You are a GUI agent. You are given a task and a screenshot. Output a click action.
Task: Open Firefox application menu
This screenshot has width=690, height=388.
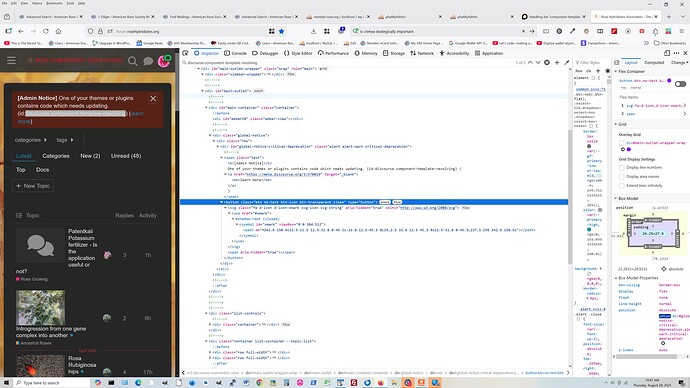click(x=681, y=31)
